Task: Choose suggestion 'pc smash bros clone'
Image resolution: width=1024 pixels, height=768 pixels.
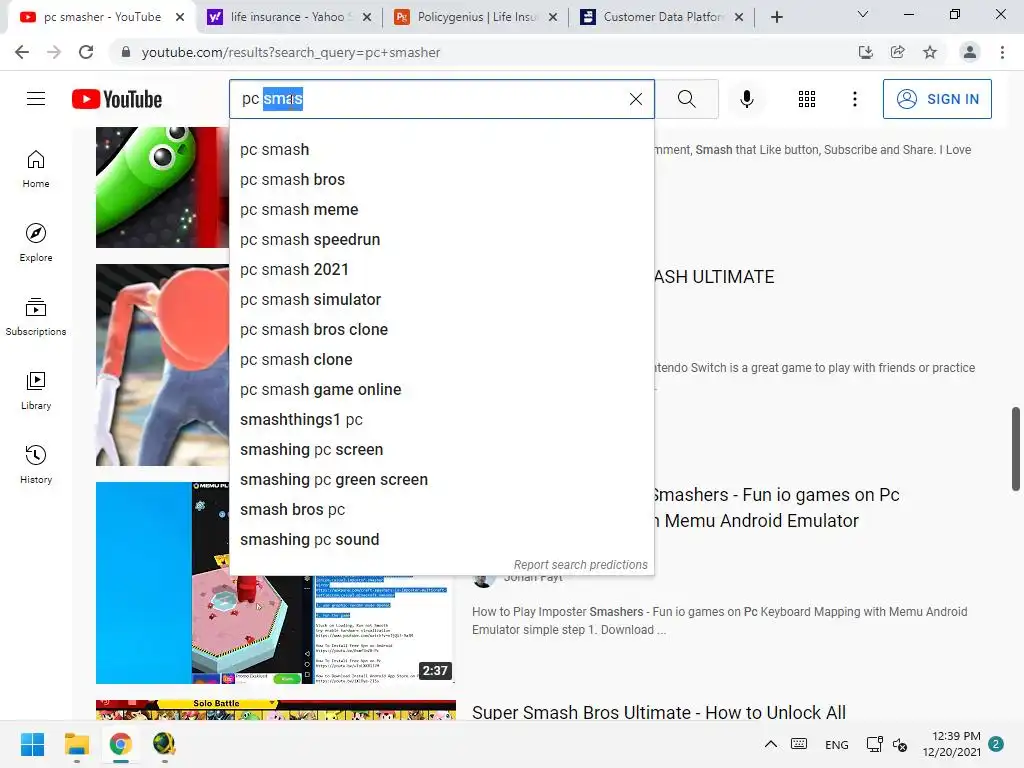Action: pos(441,330)
